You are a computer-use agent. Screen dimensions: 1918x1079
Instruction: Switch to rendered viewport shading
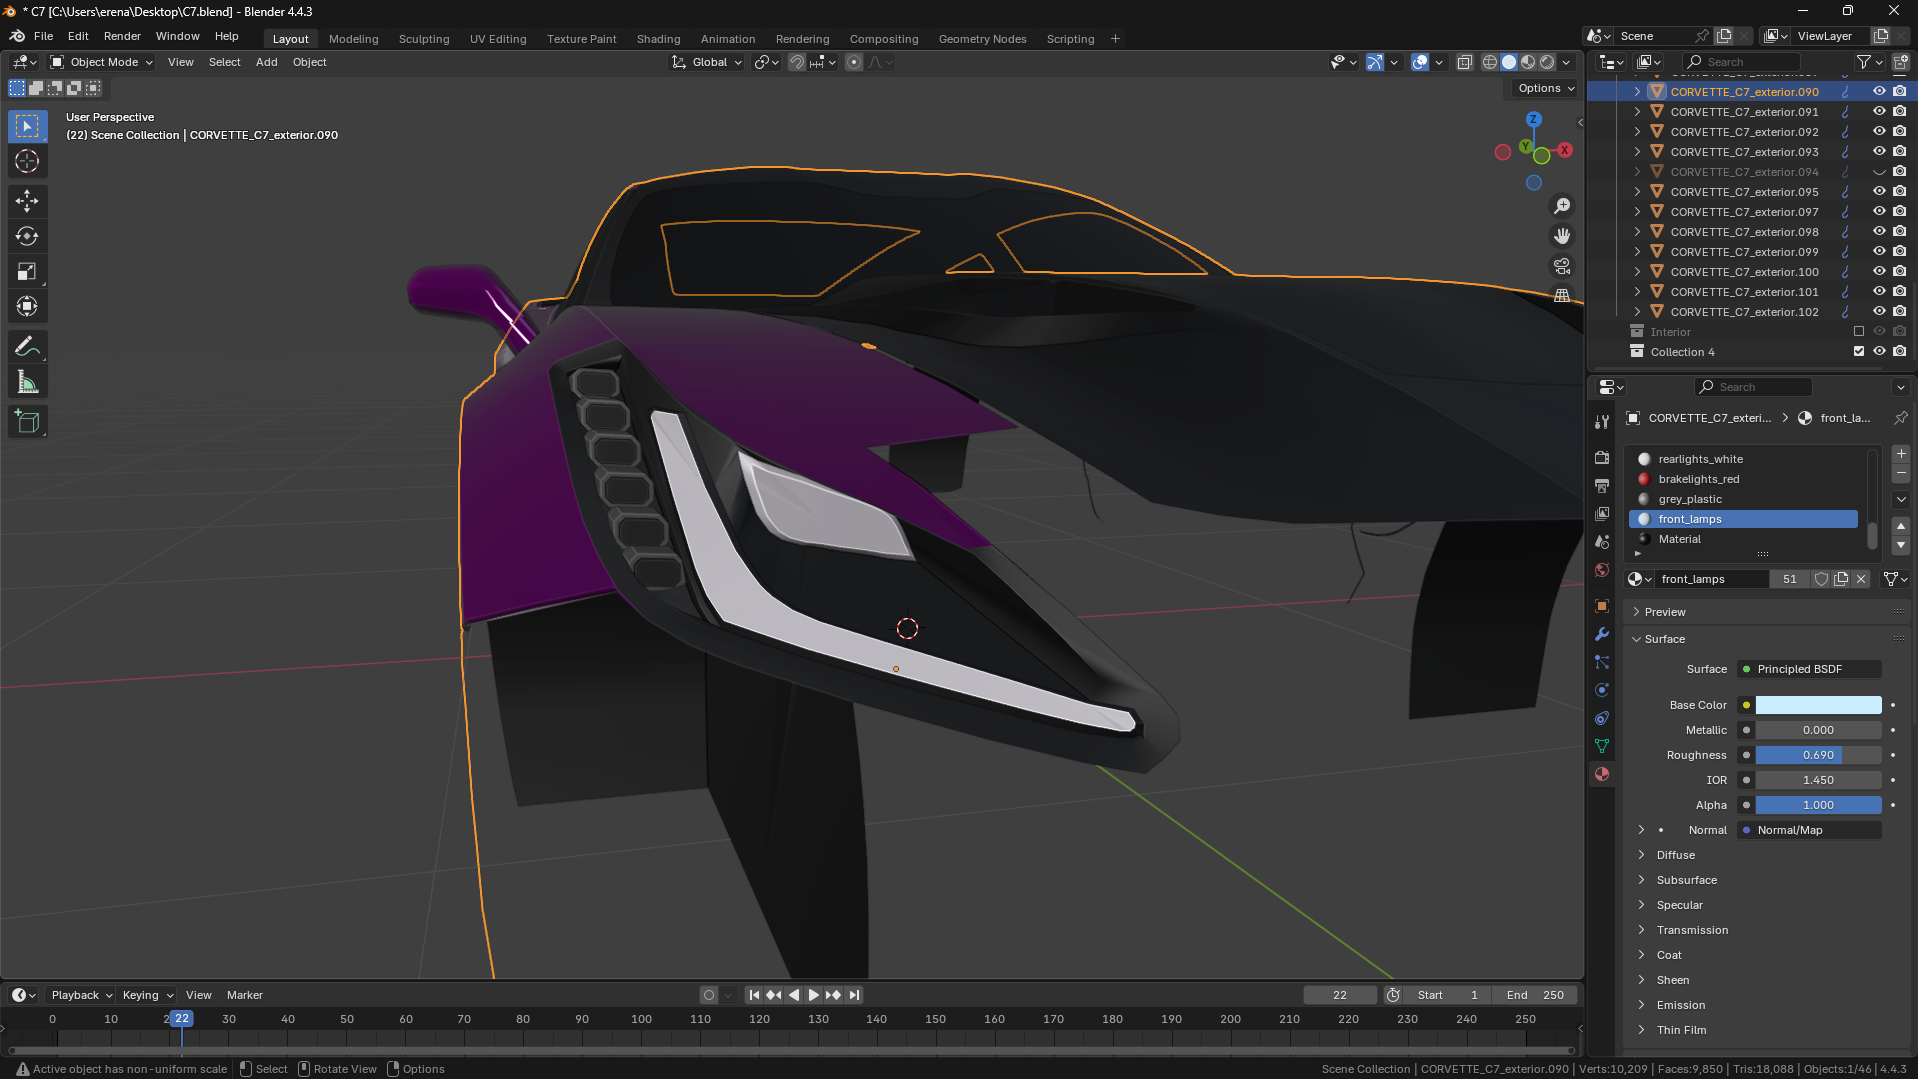click(1547, 62)
